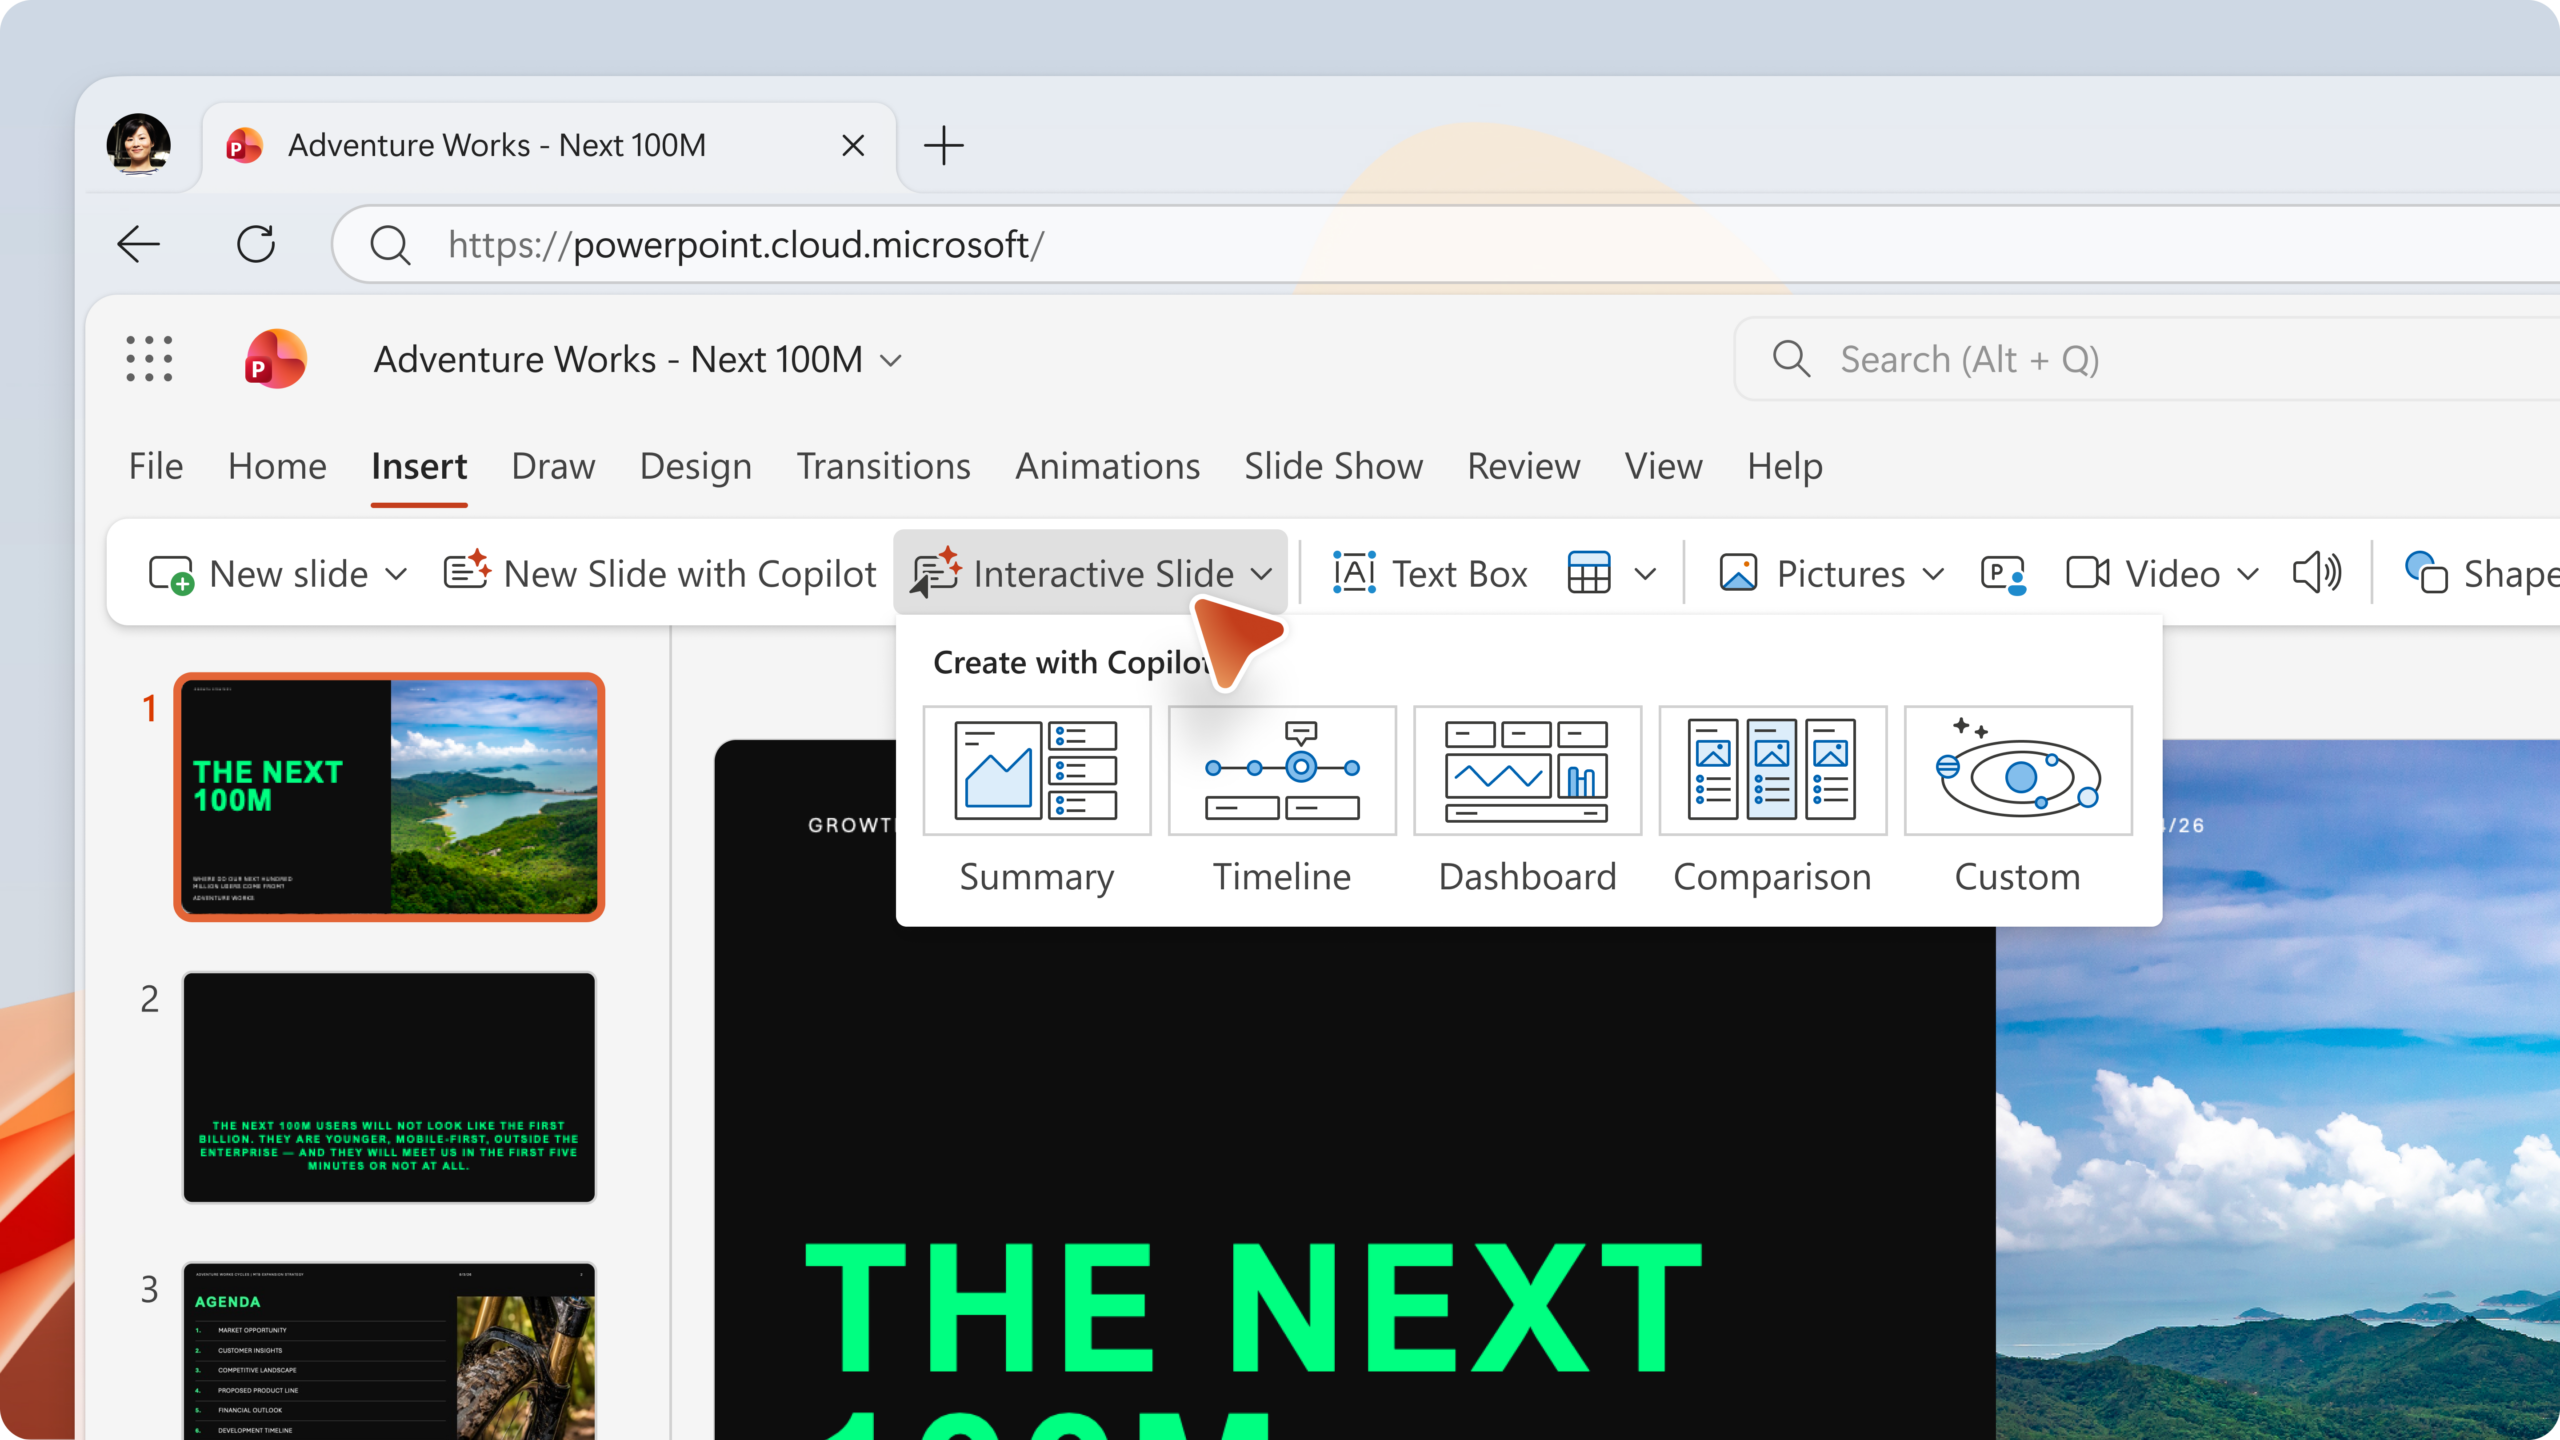Screen dimensions: 2560x1440
Task: Click the Shapes icon
Action: click(2426, 573)
